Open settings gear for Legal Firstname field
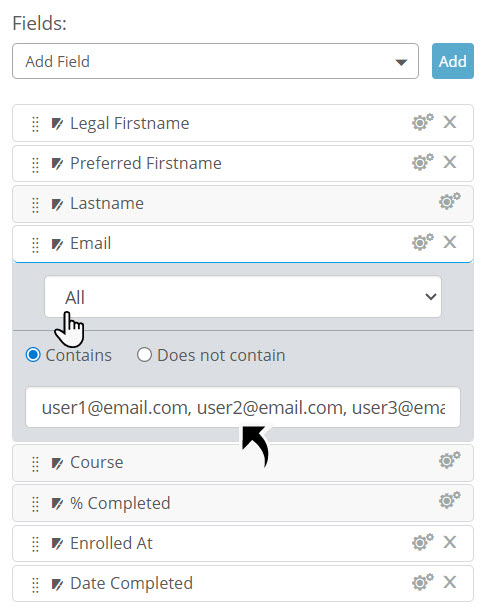 tap(422, 122)
